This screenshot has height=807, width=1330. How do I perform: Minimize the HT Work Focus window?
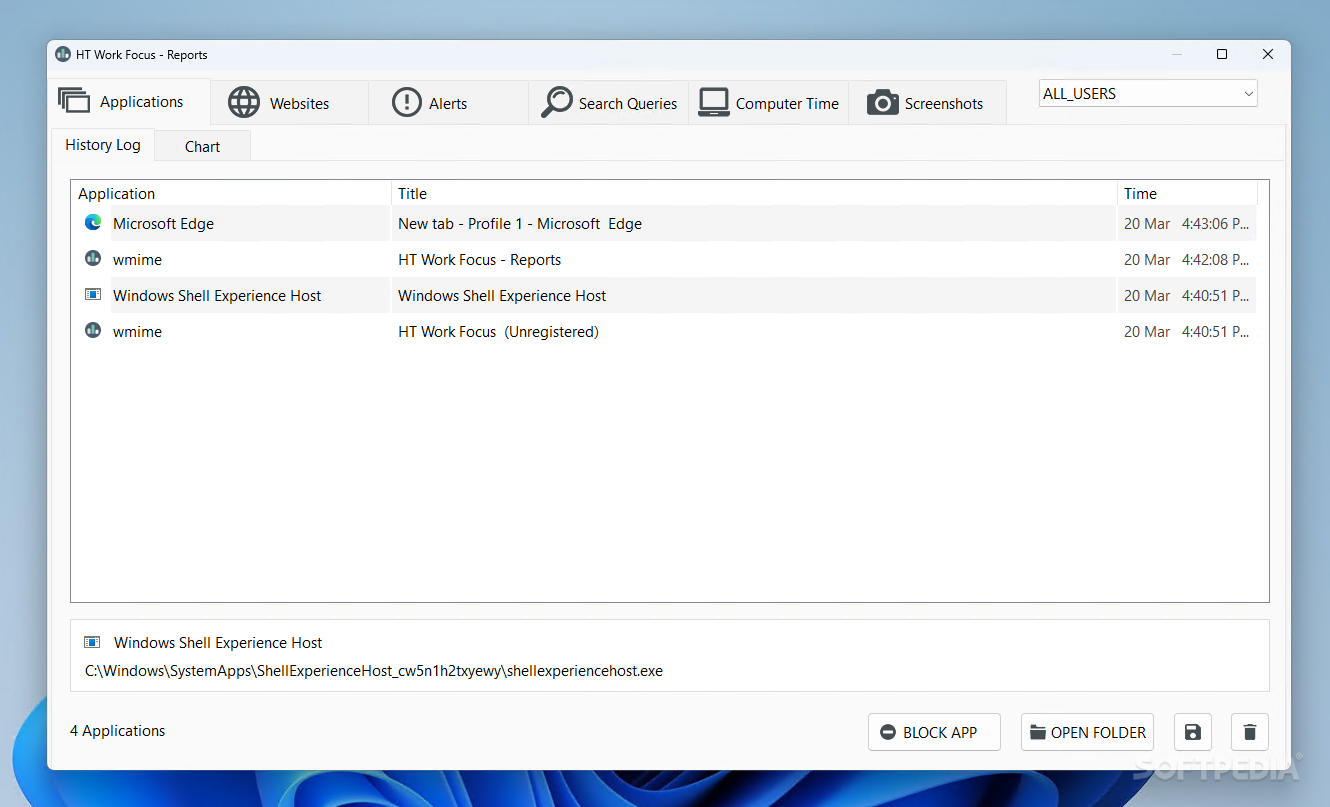click(x=1176, y=54)
